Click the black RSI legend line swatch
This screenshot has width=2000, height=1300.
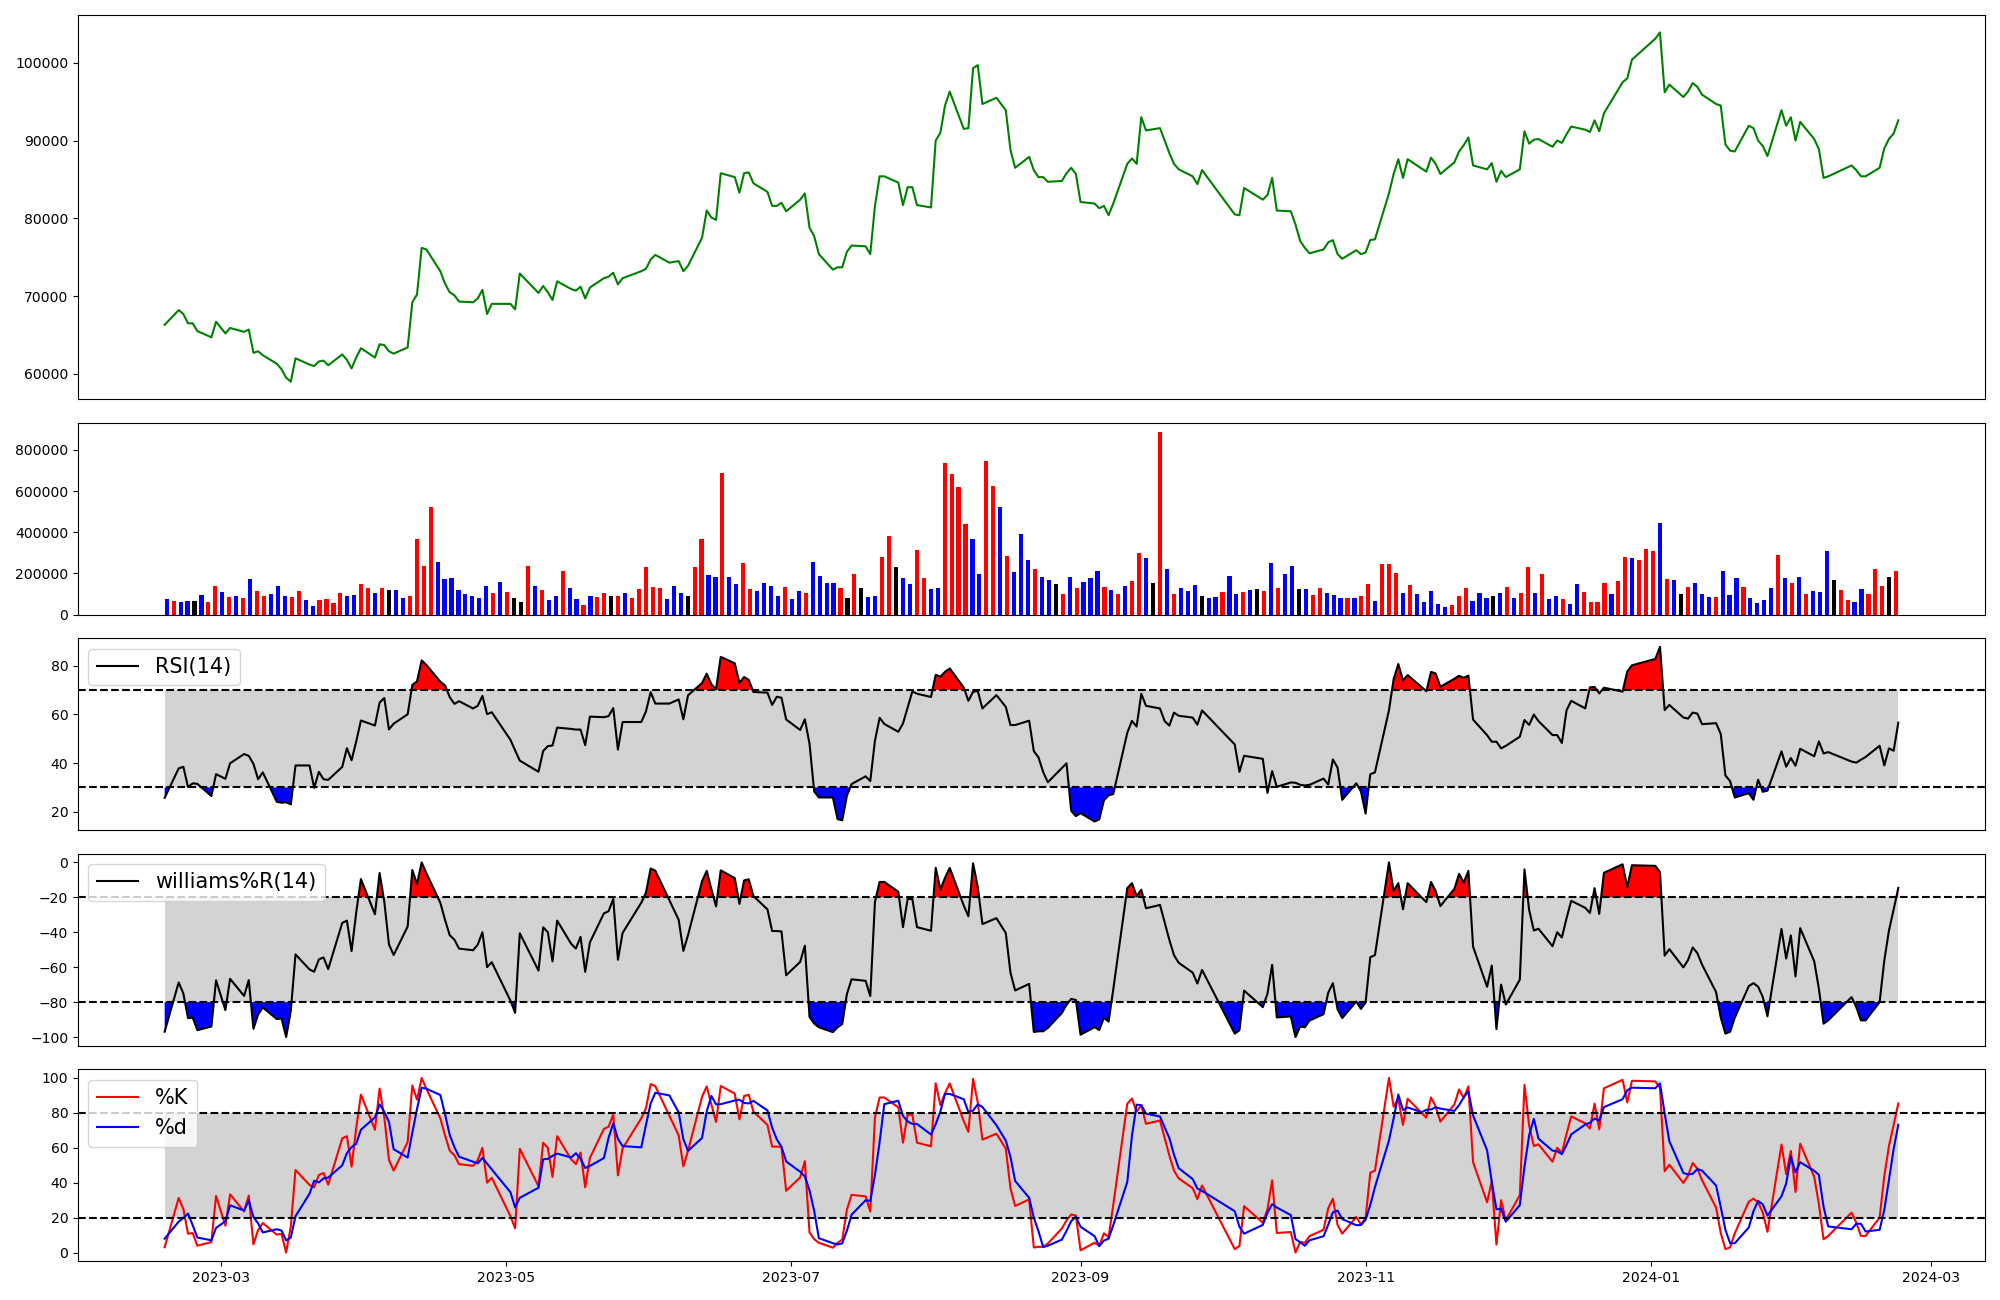pos(117,666)
